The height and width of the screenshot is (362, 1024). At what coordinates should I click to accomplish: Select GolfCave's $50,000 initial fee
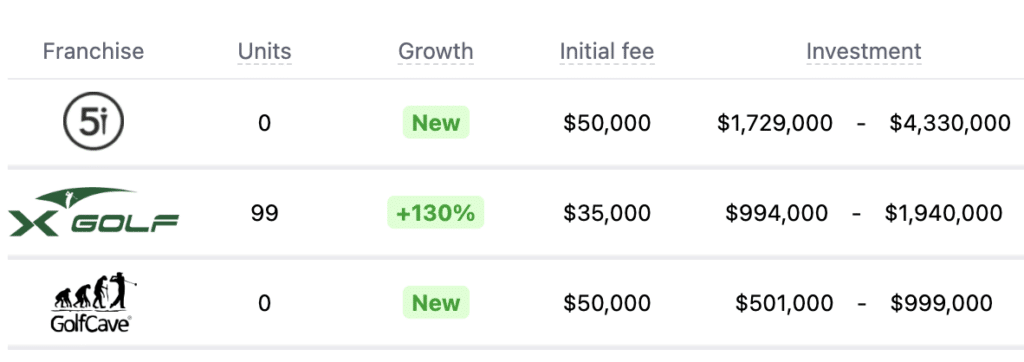tap(607, 303)
